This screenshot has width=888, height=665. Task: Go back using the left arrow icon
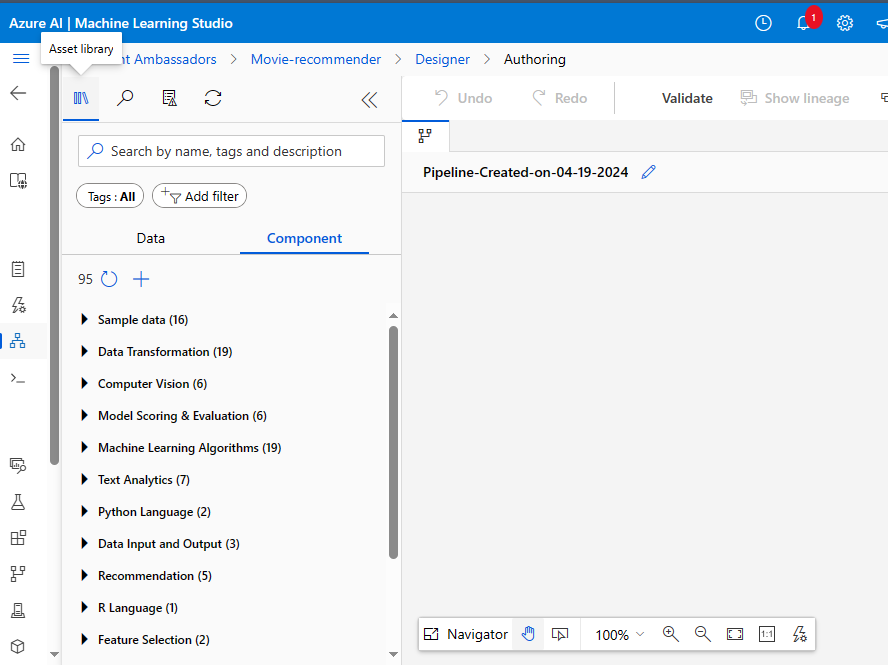pos(18,93)
